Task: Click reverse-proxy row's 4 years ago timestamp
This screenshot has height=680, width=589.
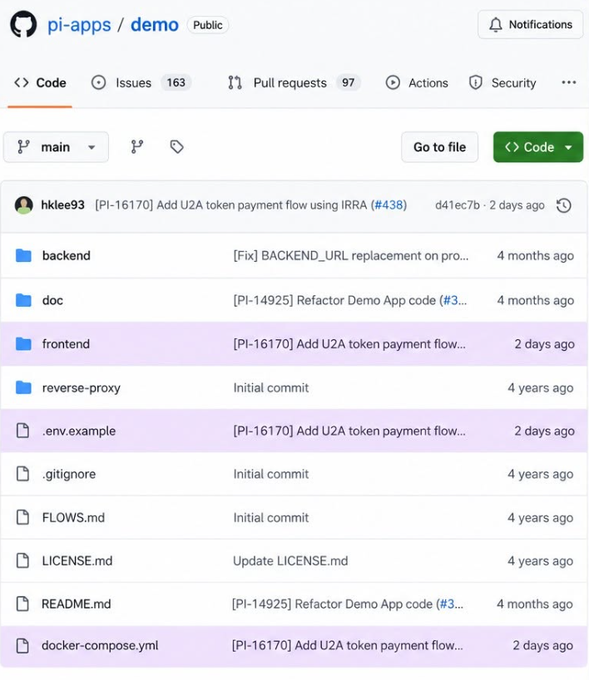Action: [540, 388]
